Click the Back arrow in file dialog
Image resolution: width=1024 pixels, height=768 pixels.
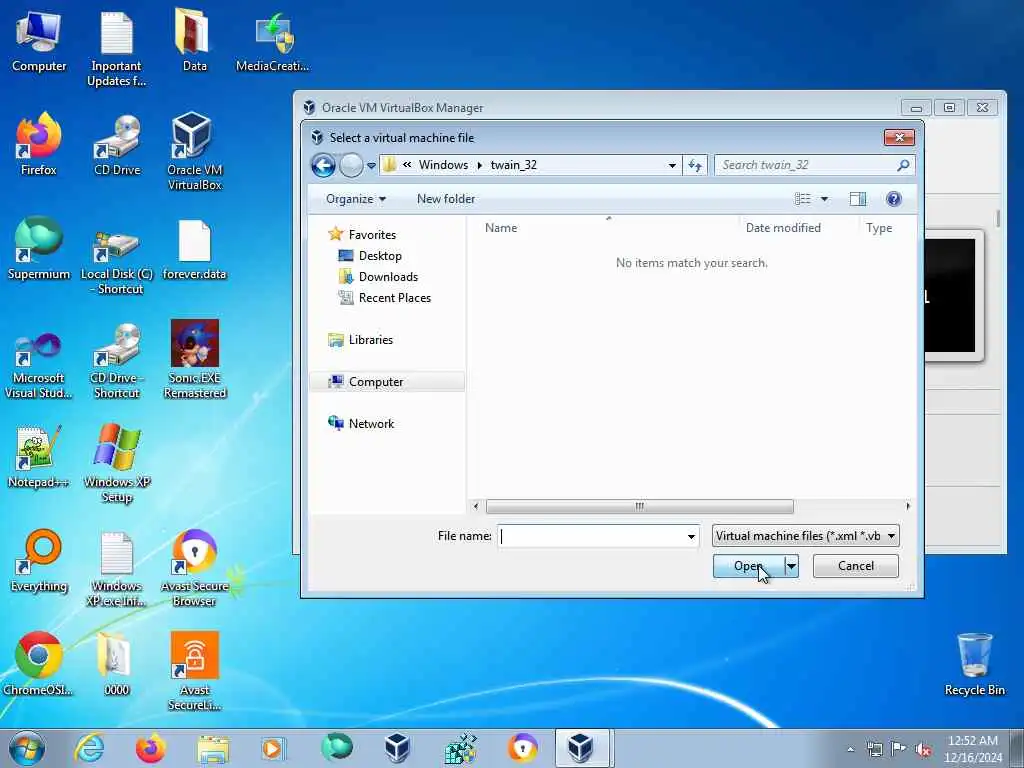pos(323,165)
